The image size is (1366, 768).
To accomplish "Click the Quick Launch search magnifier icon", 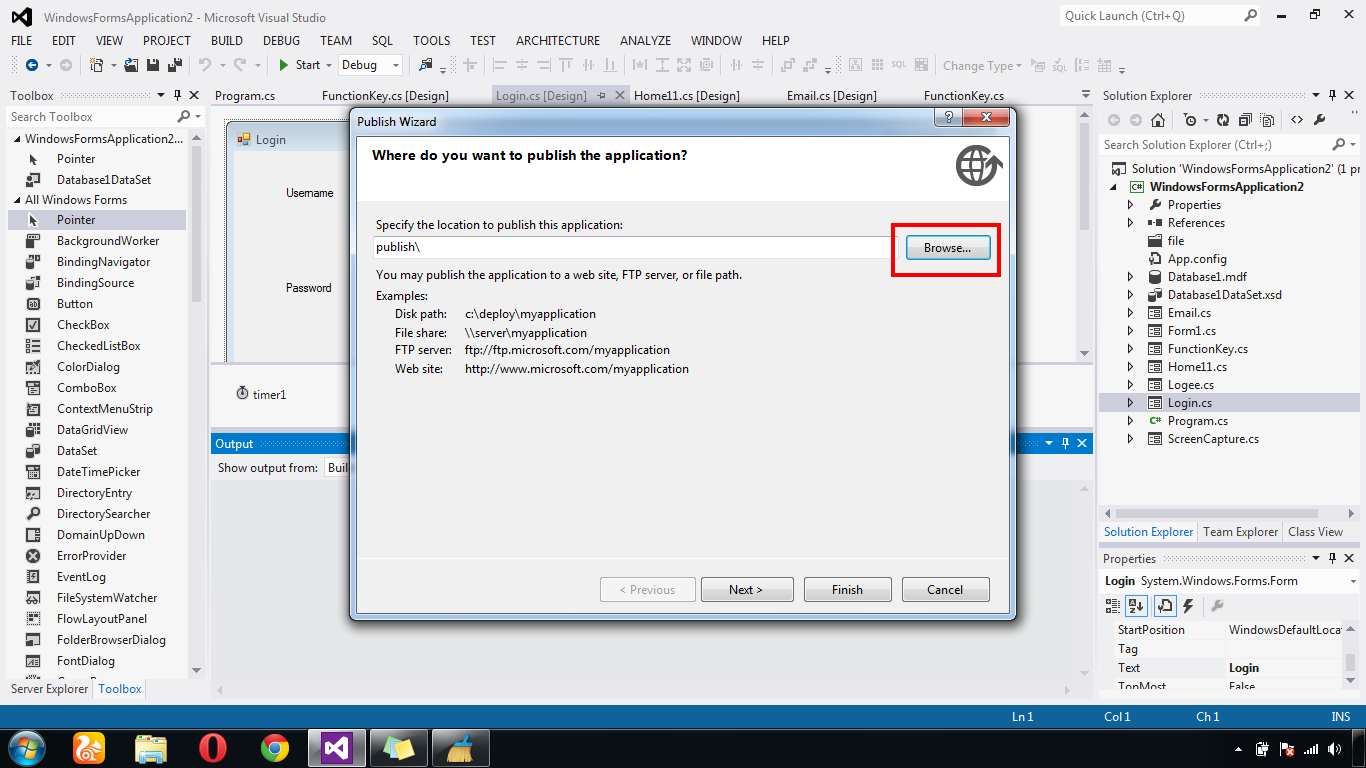I will point(1250,15).
